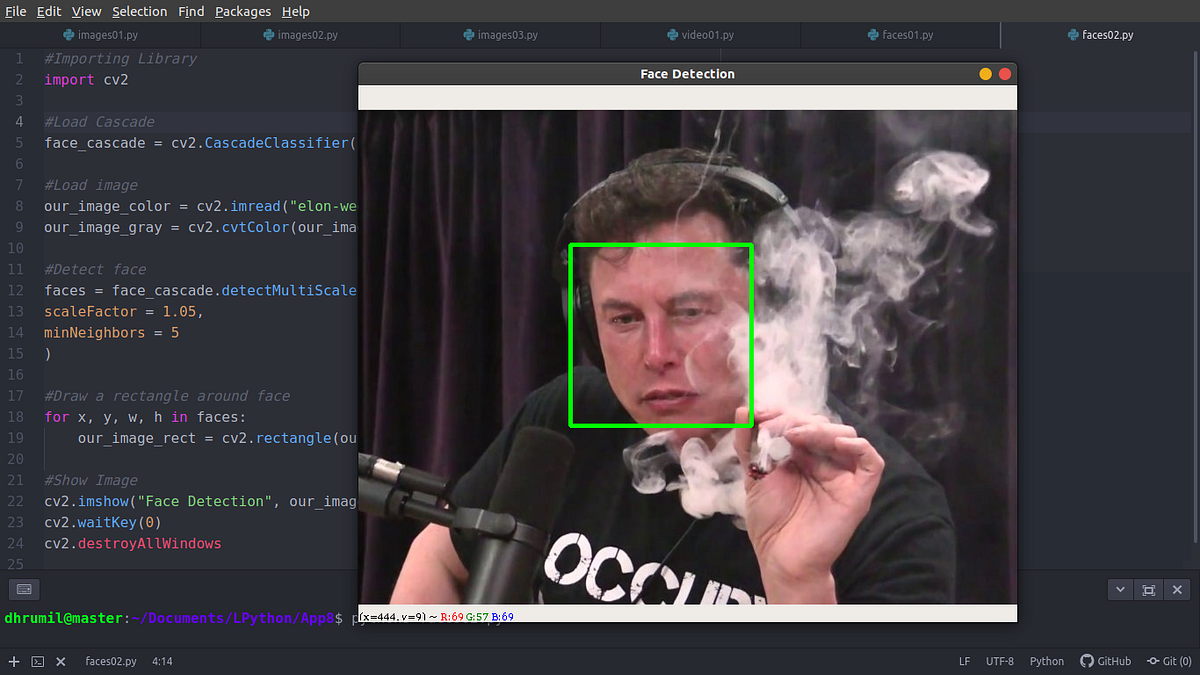
Task: Open the Edit menu
Action: (x=49, y=11)
